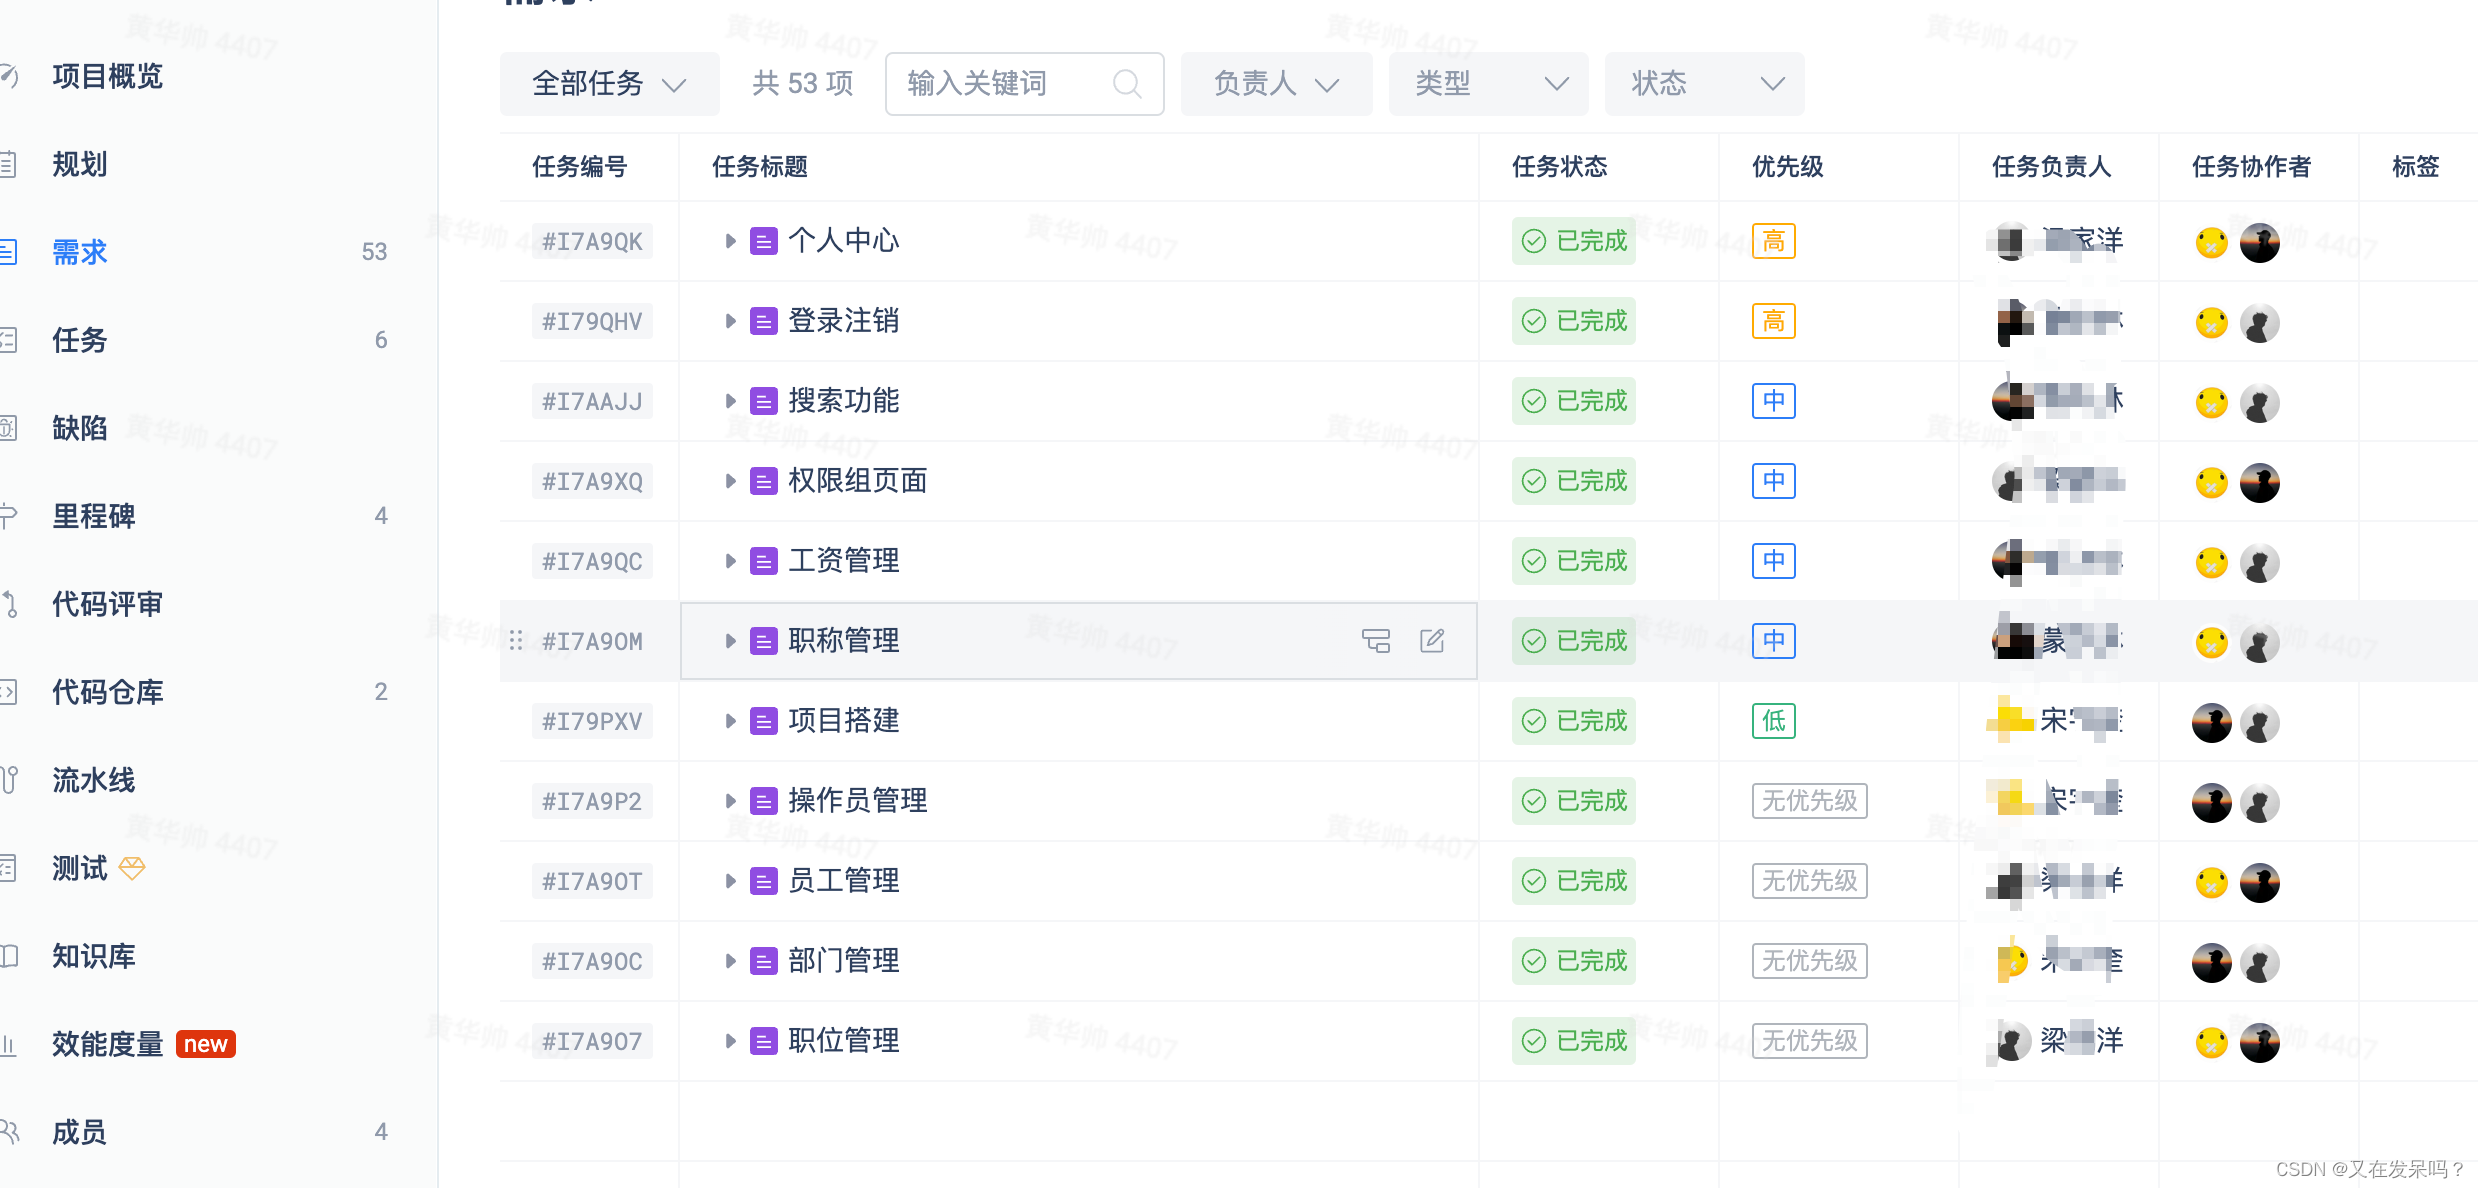Expand the 个人中心 task row
This screenshot has width=2478, height=1188.
point(730,241)
